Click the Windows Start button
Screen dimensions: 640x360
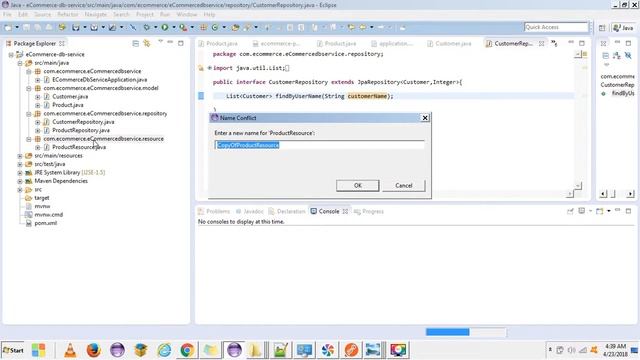click(13, 350)
